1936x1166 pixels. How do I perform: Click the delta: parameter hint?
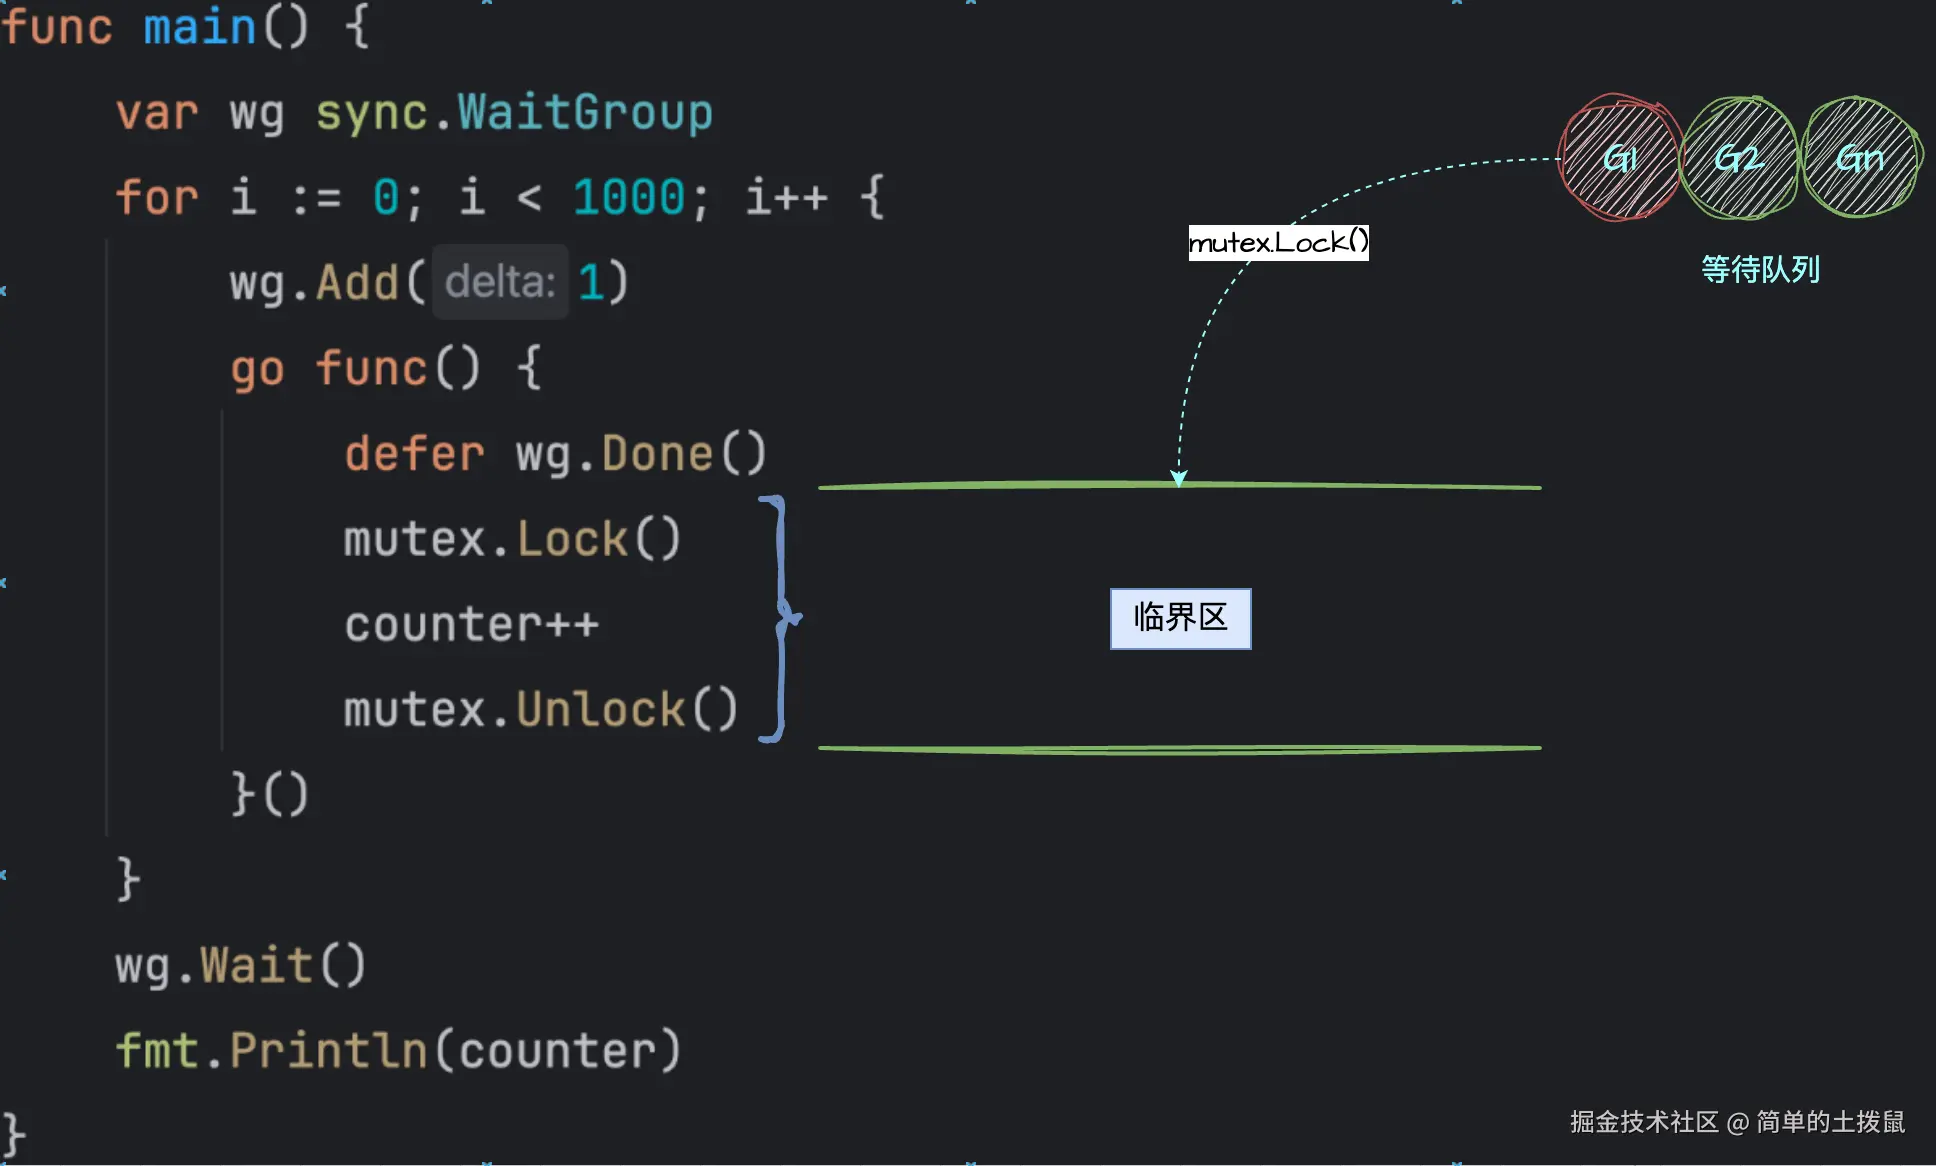point(500,282)
